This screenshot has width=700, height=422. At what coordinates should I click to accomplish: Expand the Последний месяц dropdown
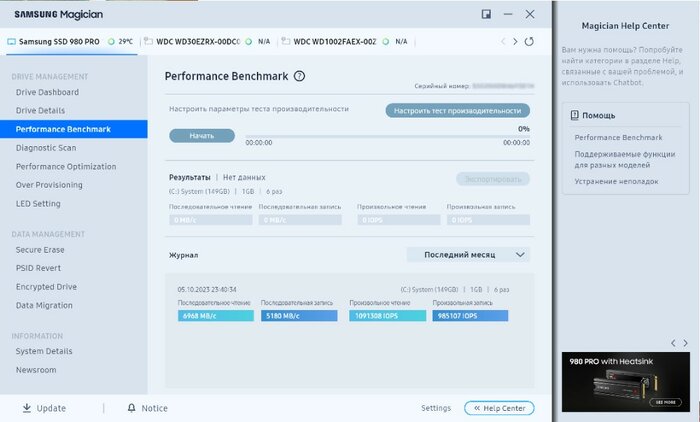point(468,255)
